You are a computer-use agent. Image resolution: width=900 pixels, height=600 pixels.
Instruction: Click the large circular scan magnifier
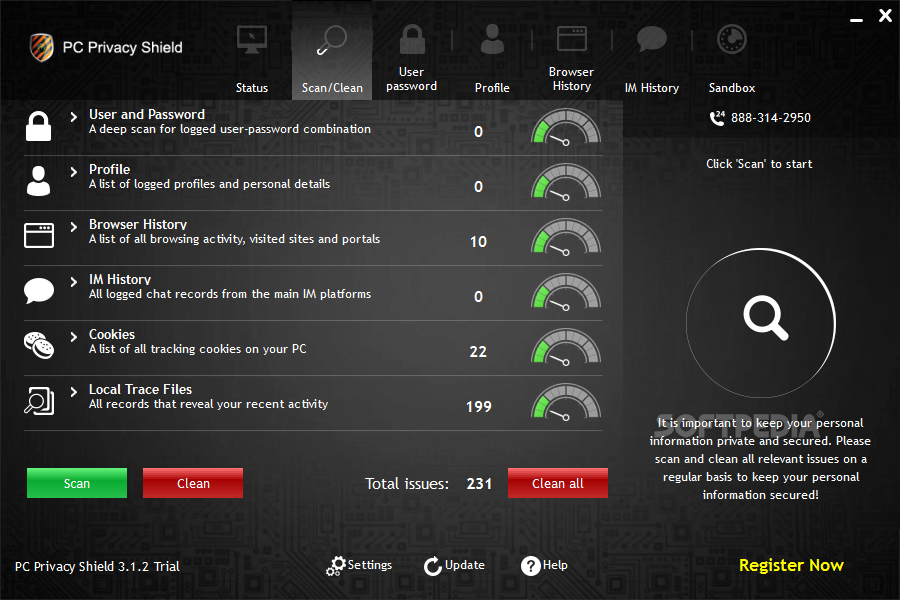(761, 323)
